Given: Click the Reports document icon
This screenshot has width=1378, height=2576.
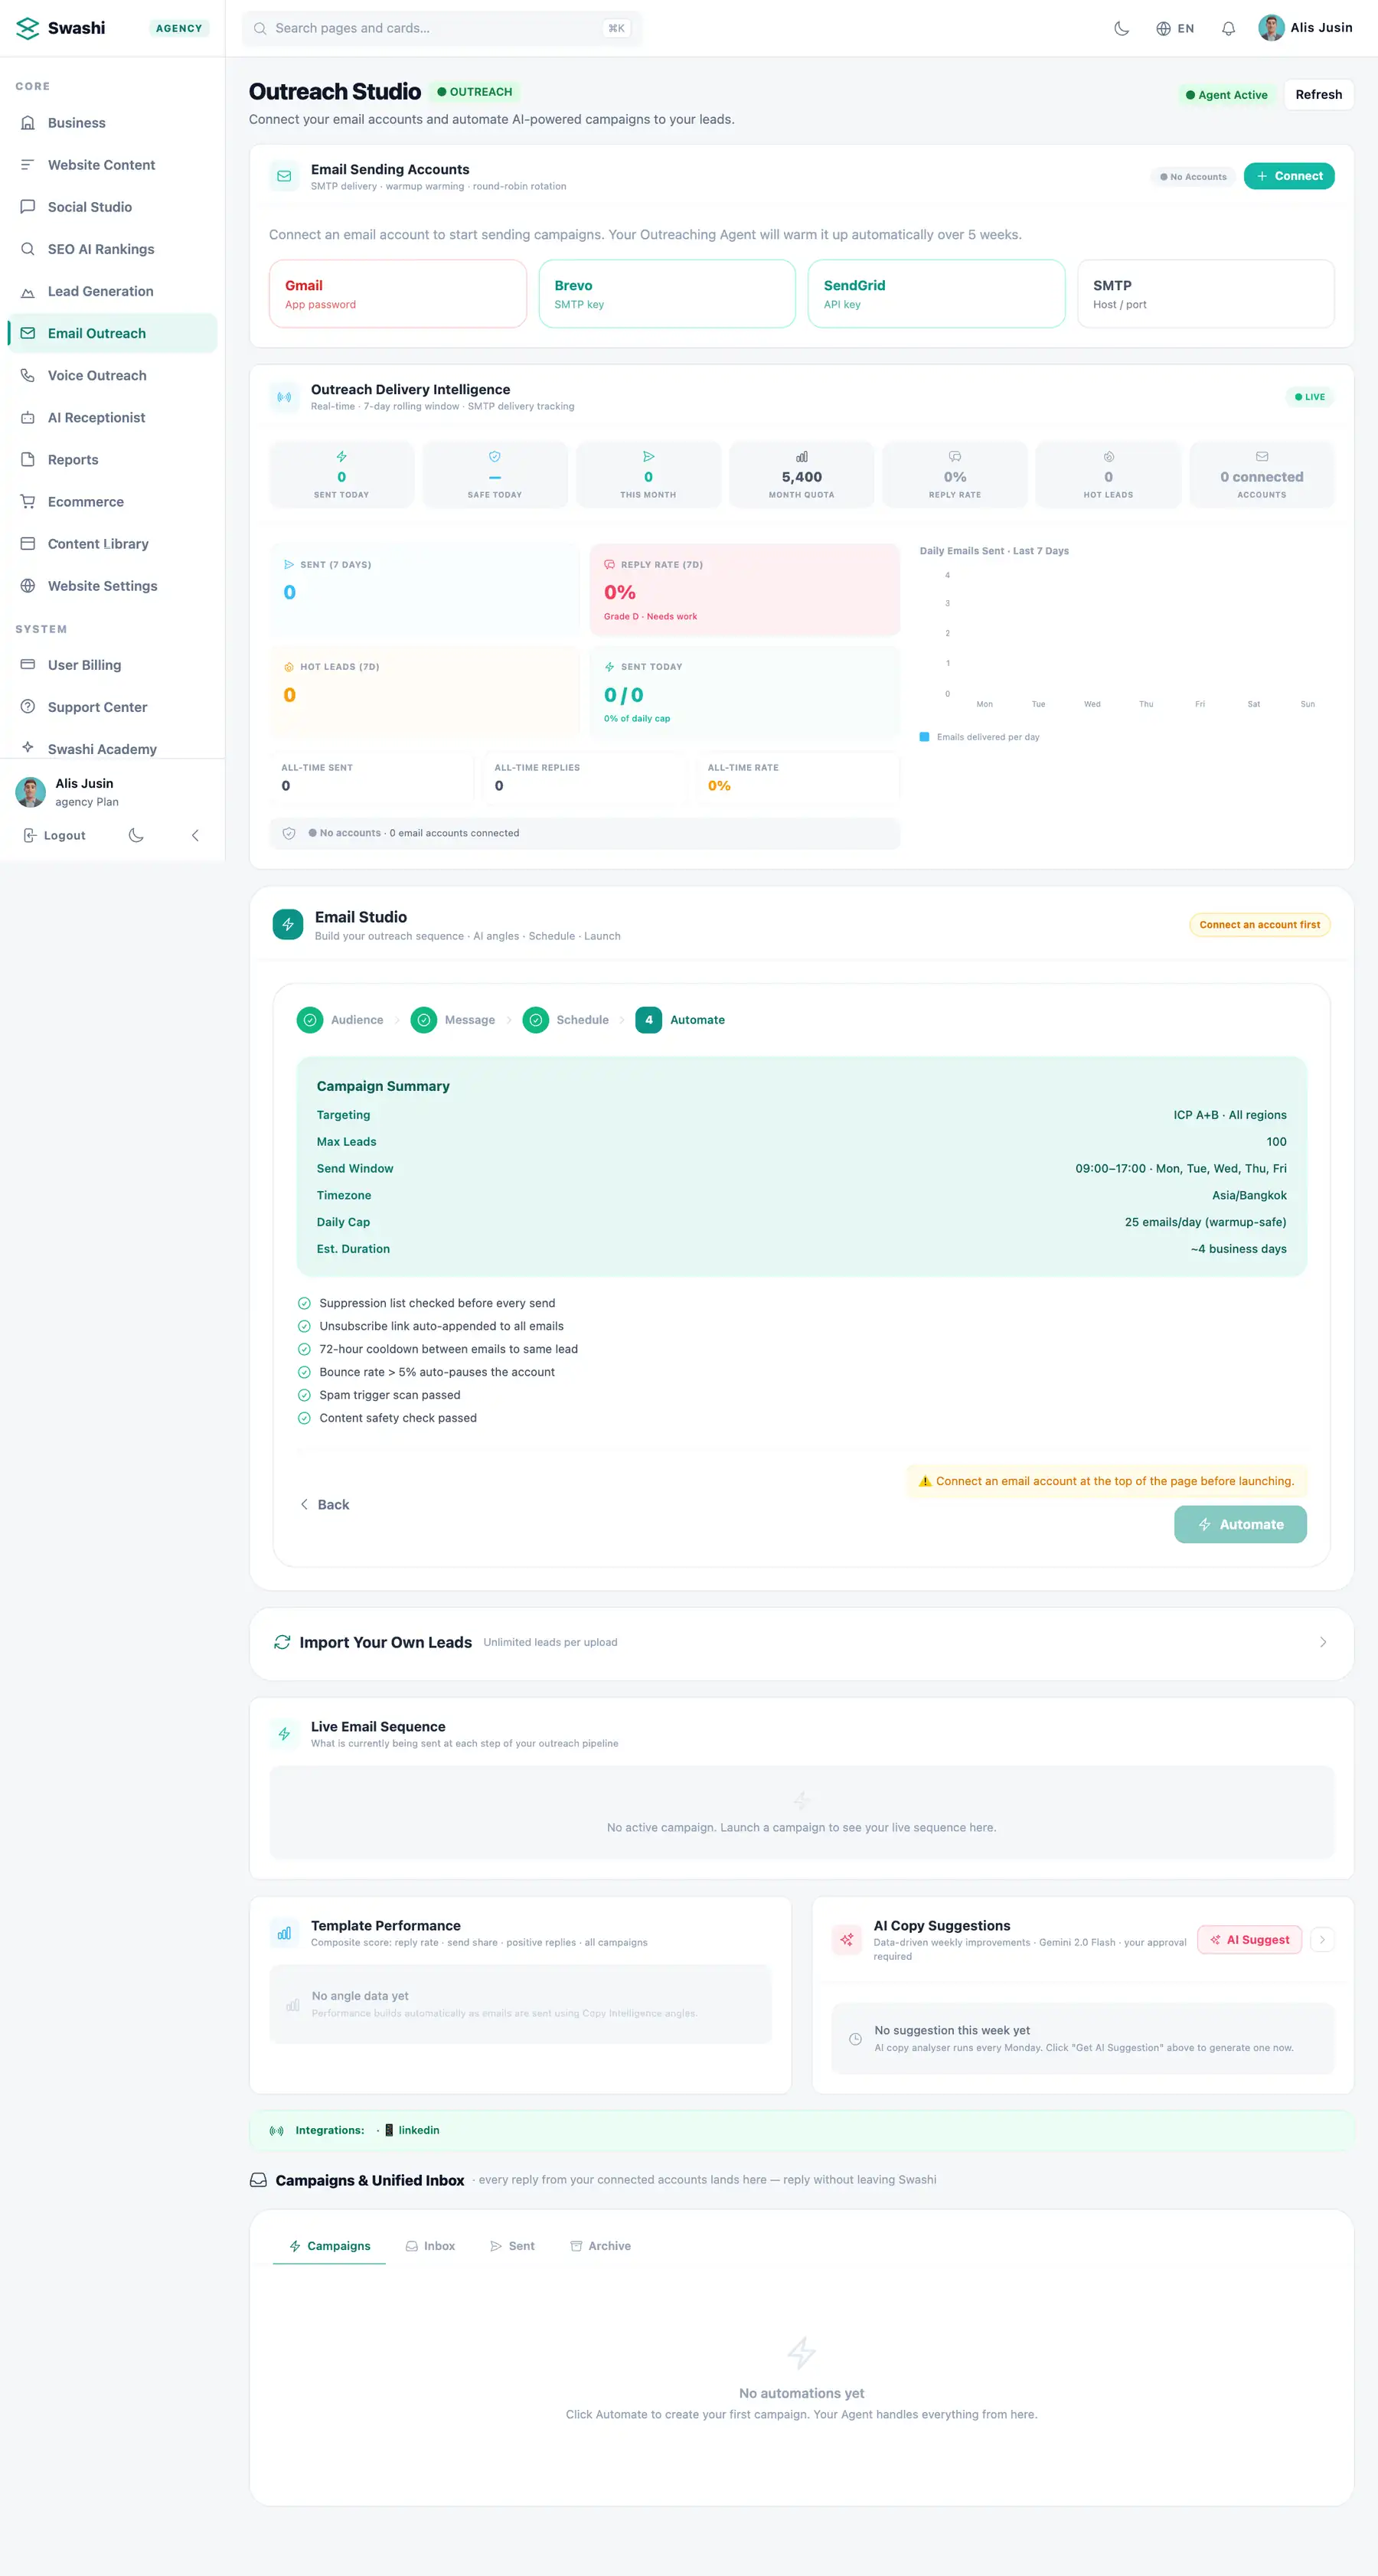Looking at the screenshot, I should tap(28, 459).
